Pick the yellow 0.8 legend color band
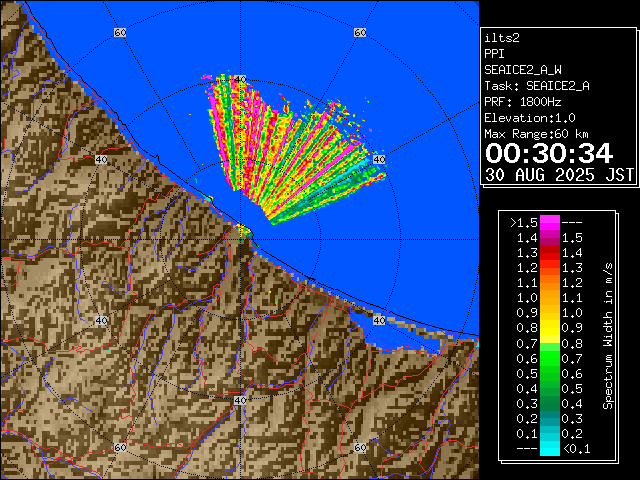The width and height of the screenshot is (640, 480). coord(549,327)
